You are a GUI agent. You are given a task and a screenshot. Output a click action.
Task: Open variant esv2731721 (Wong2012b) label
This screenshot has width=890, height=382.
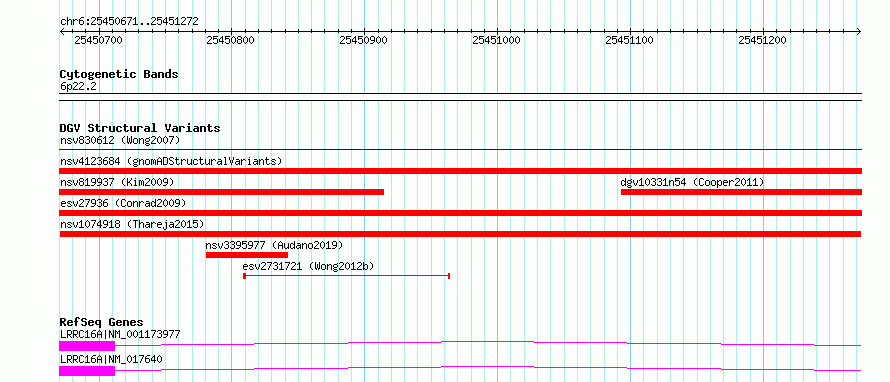pos(308,266)
